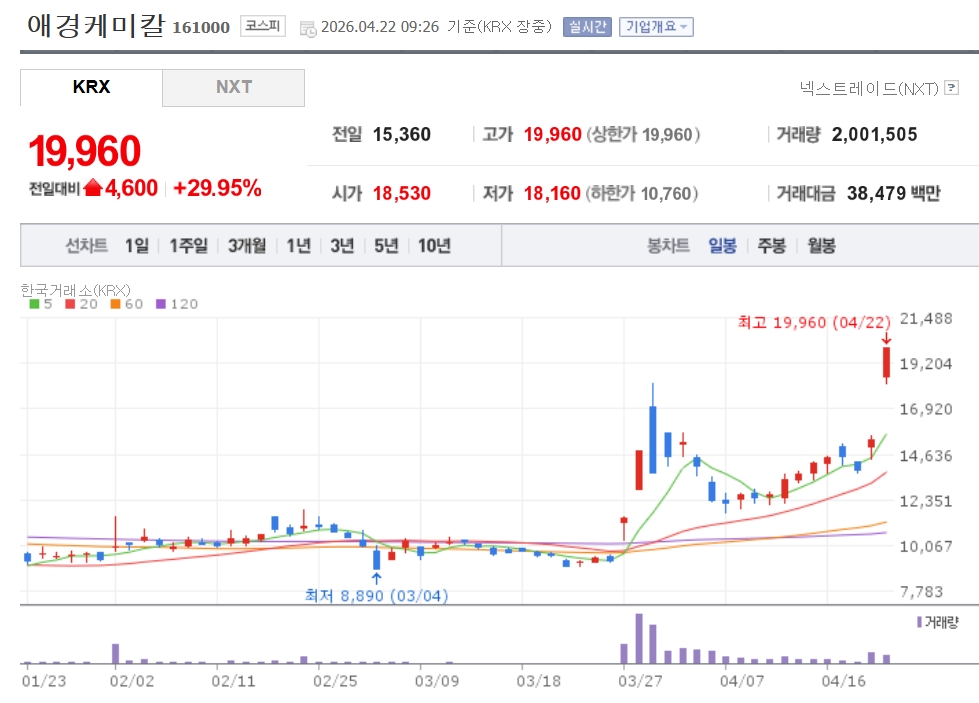Click the blue arrow above 최저 8,890 marker

pos(376,578)
